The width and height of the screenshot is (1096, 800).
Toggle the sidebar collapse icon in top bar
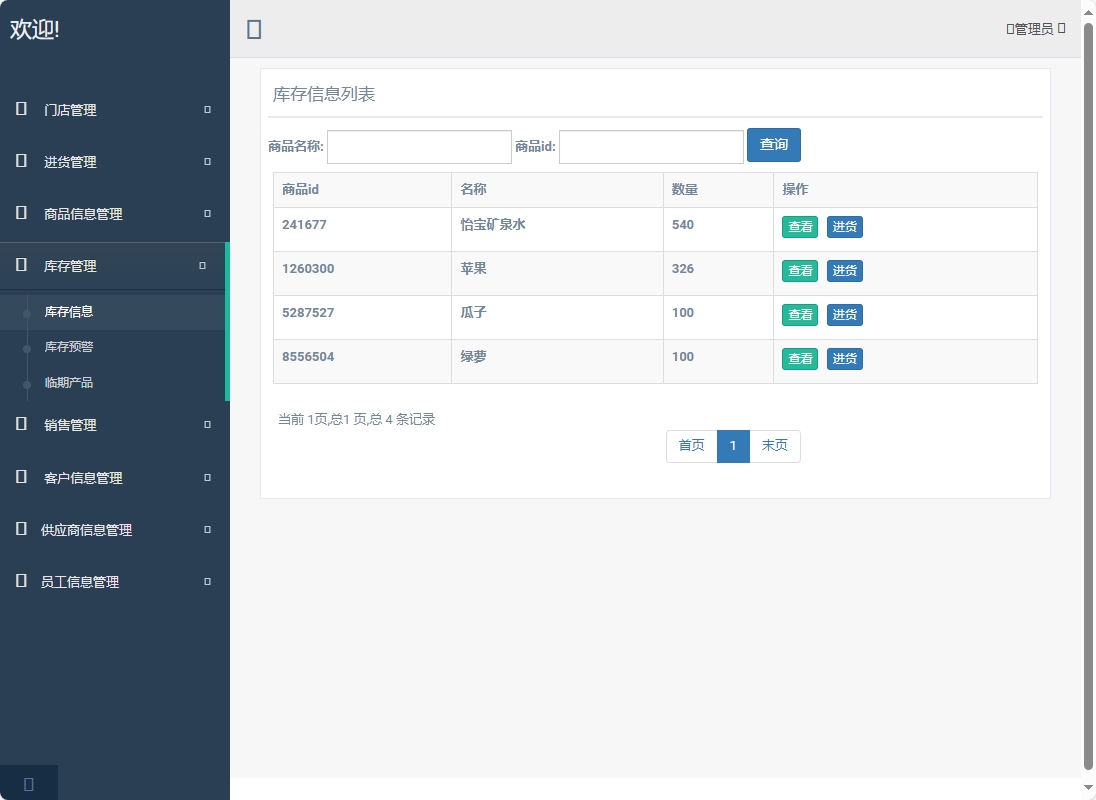[x=254, y=29]
